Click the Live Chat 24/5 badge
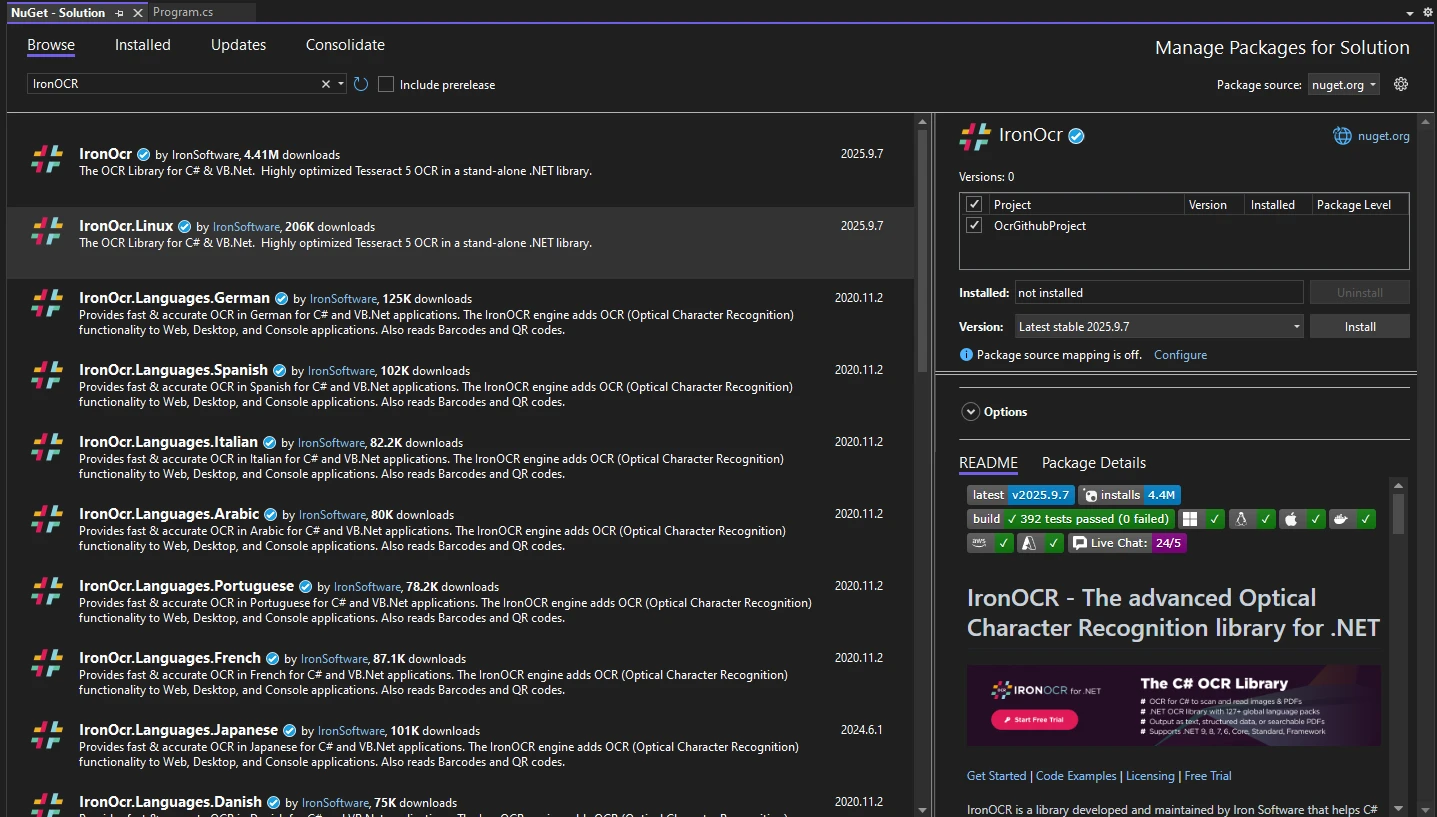The width and height of the screenshot is (1437, 817). tap(1127, 543)
